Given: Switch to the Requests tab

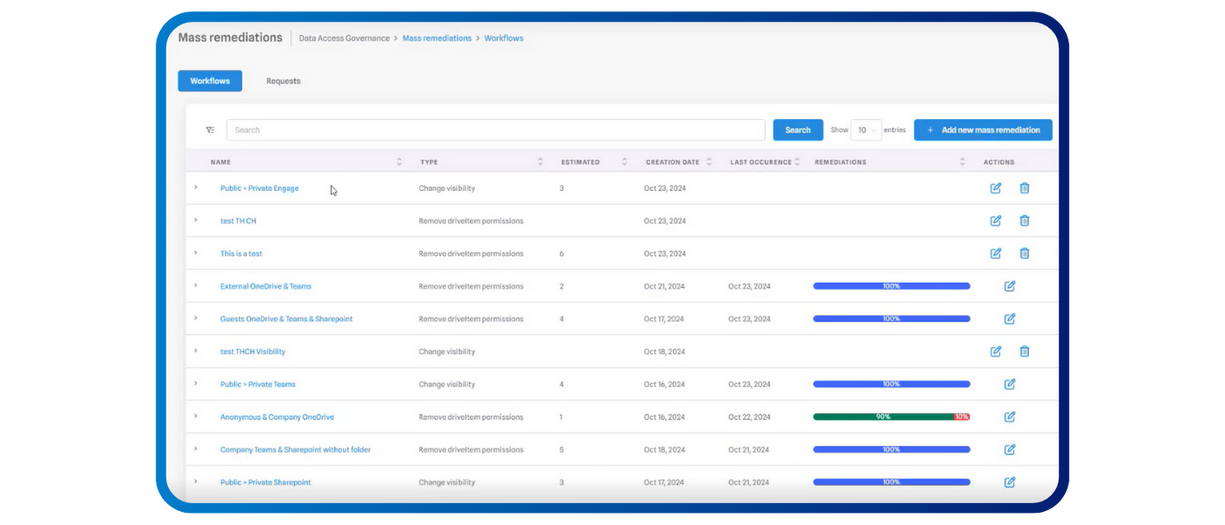Looking at the screenshot, I should point(283,81).
